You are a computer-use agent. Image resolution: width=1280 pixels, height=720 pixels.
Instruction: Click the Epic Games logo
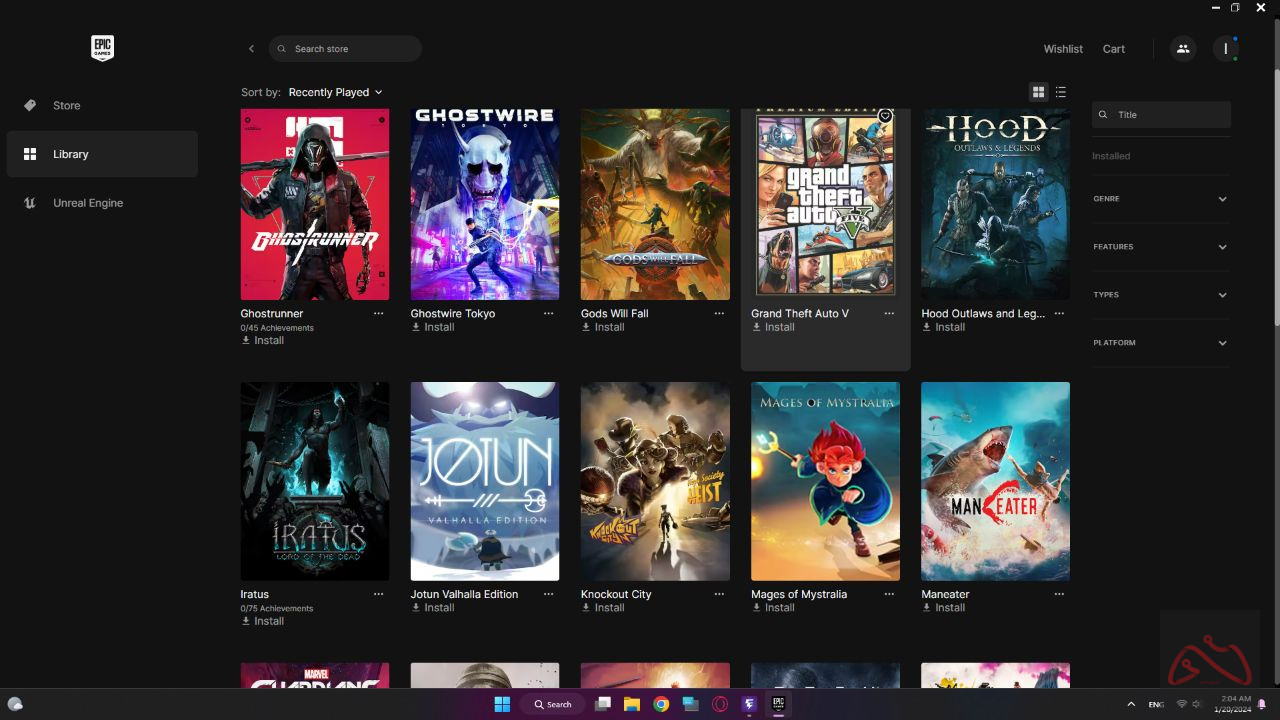102,48
